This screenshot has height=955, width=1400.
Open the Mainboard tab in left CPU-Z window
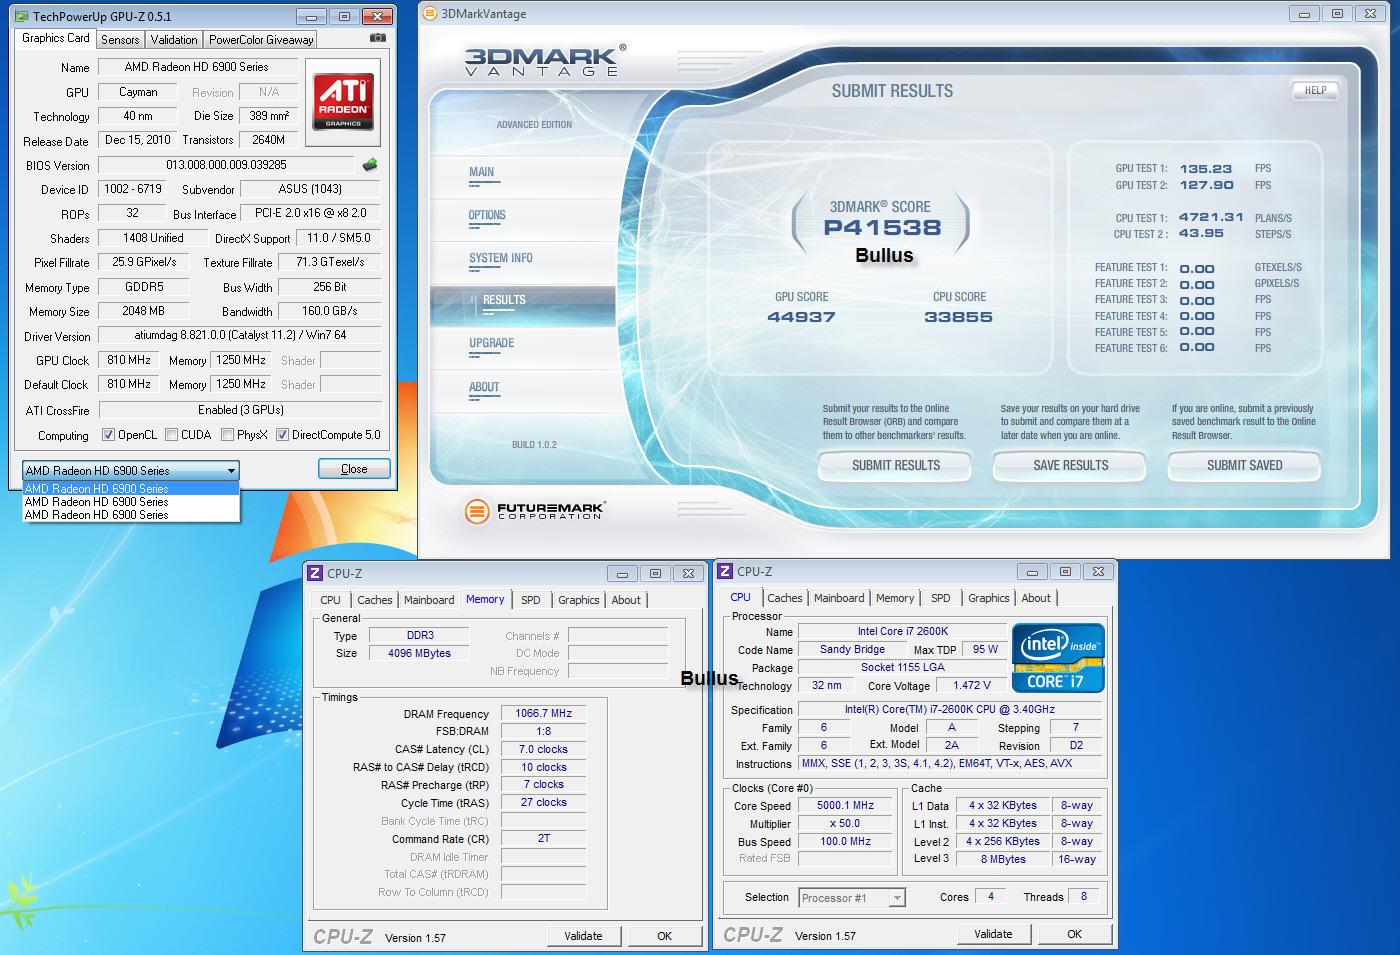[429, 600]
